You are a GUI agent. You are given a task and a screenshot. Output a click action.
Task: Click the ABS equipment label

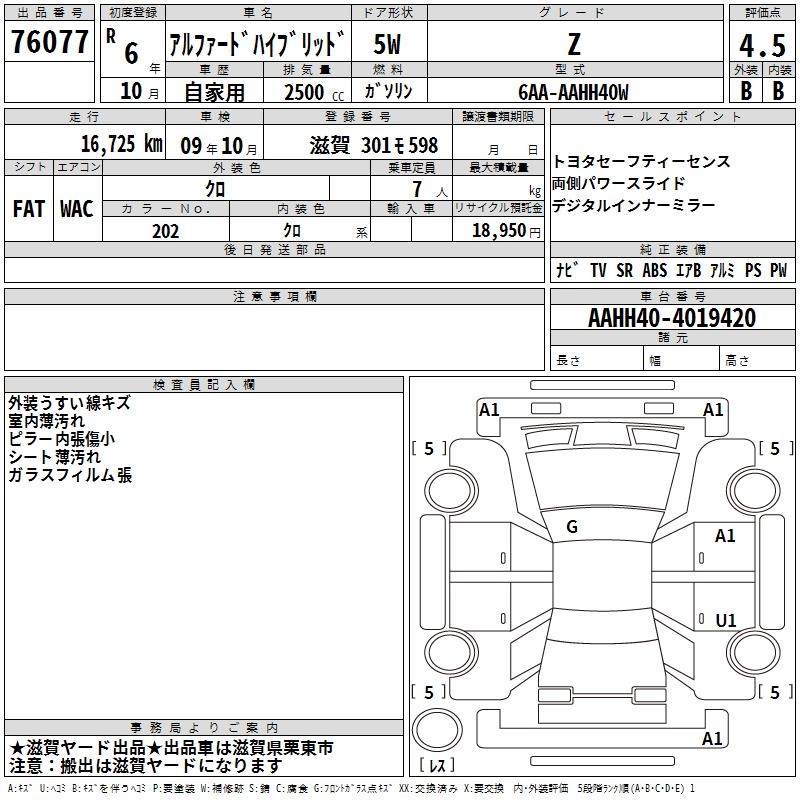point(655,270)
